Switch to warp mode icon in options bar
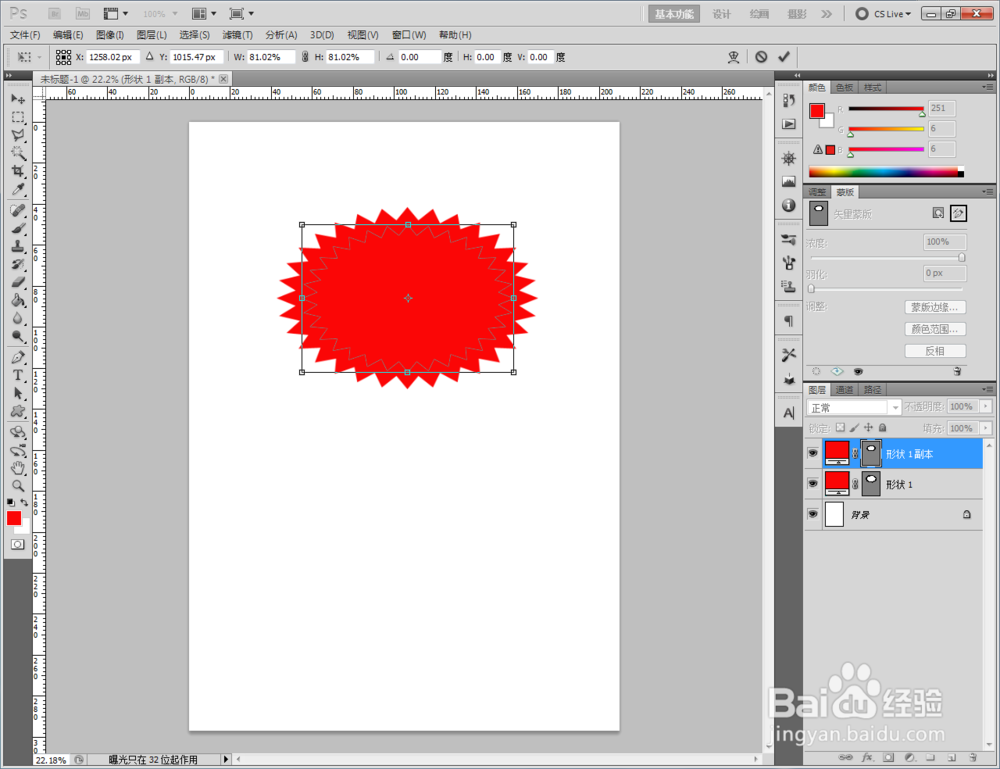 click(x=733, y=57)
